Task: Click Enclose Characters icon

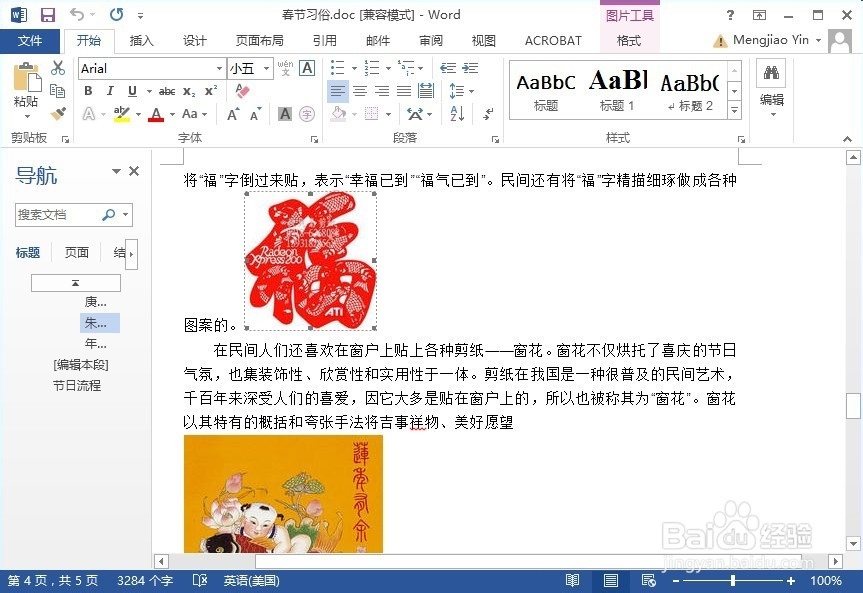Action: [x=307, y=114]
